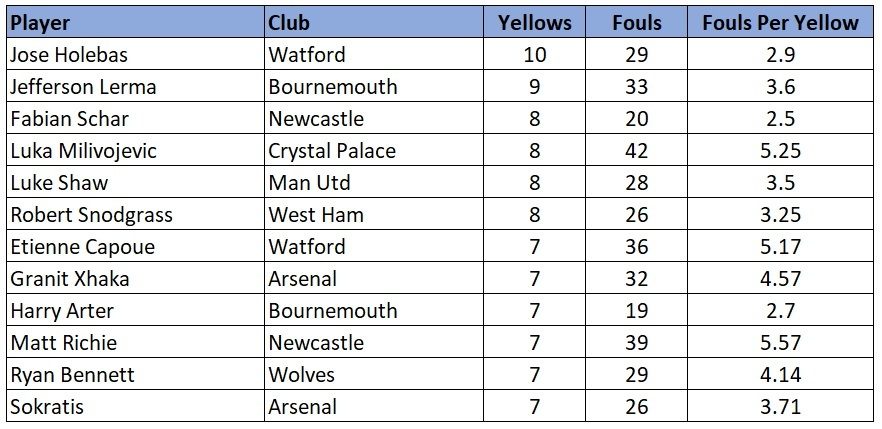Click Luka Milivojevic's 42 fouls cell
The width and height of the screenshot is (882, 429).
click(636, 151)
